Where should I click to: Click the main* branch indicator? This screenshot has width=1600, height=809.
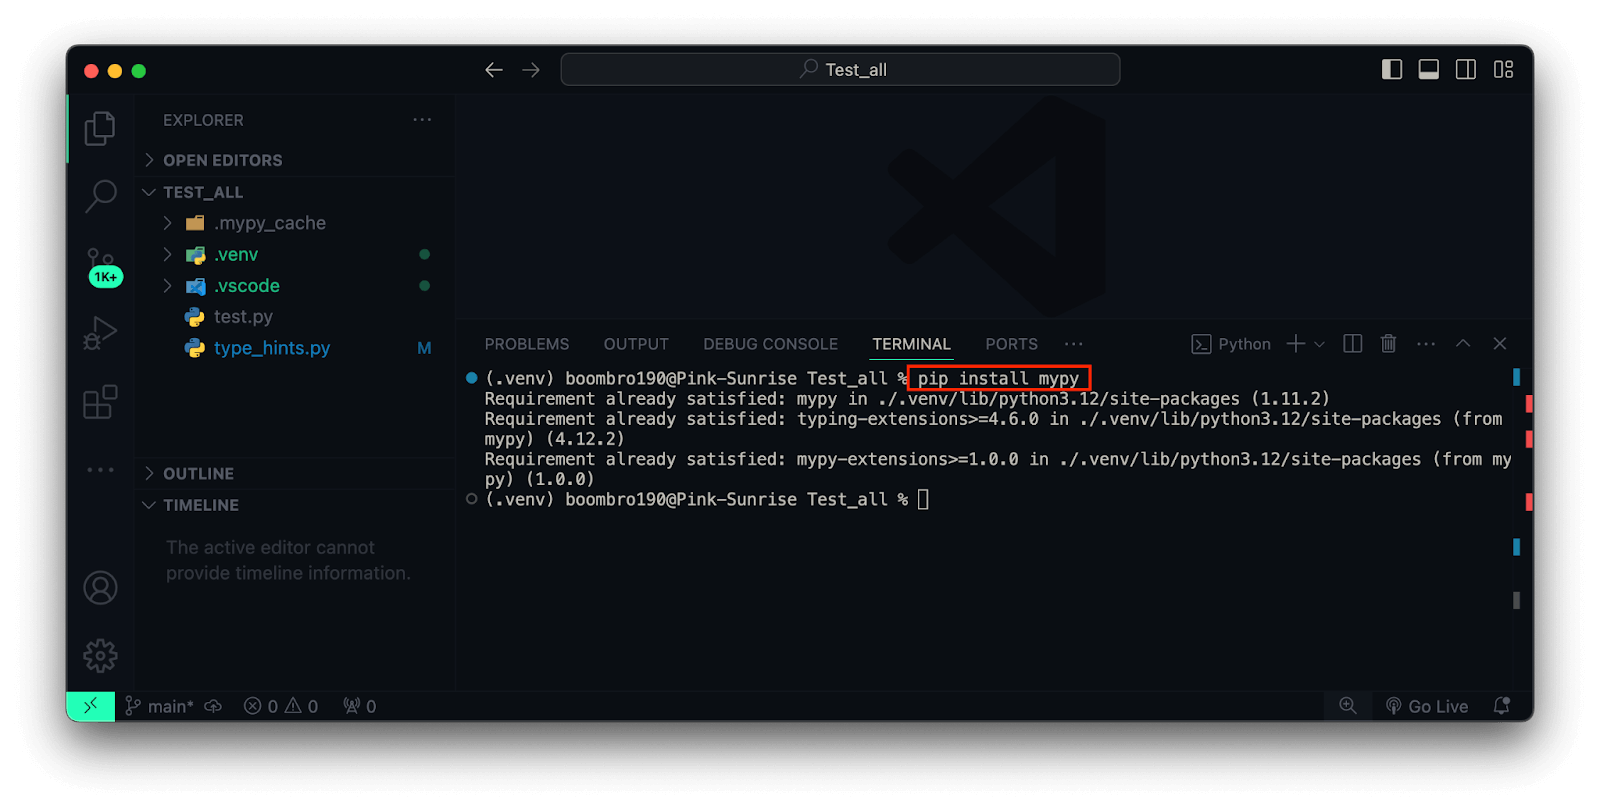click(x=160, y=706)
